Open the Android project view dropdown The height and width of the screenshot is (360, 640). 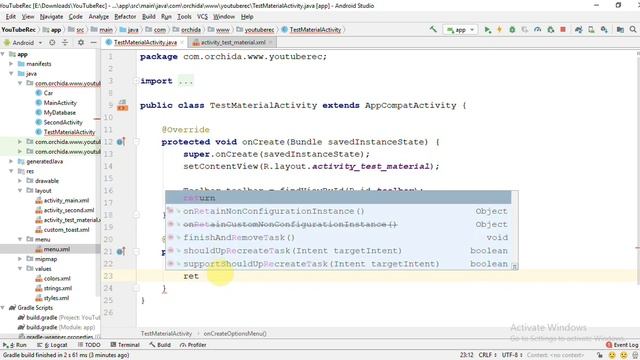coord(23,42)
